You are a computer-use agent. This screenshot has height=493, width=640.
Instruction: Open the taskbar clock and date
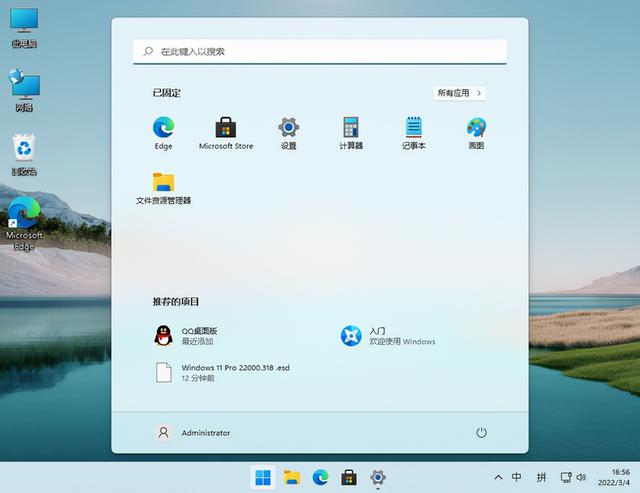click(619, 477)
